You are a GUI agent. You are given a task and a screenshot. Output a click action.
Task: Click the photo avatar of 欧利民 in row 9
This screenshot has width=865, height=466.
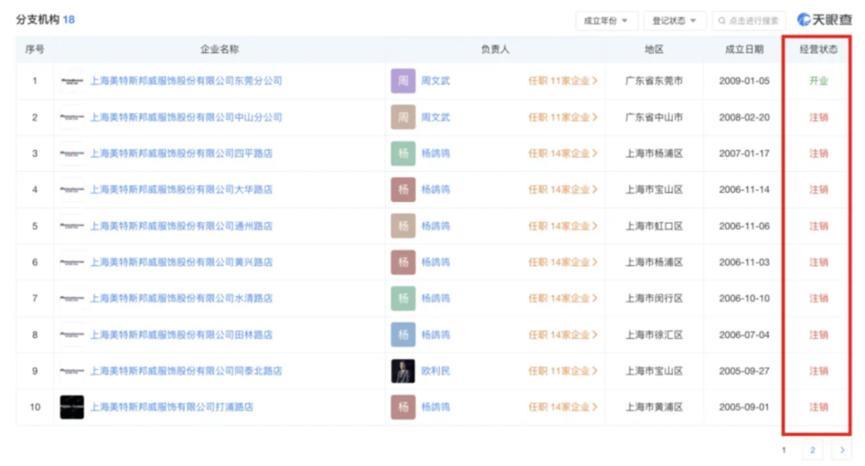(403, 371)
